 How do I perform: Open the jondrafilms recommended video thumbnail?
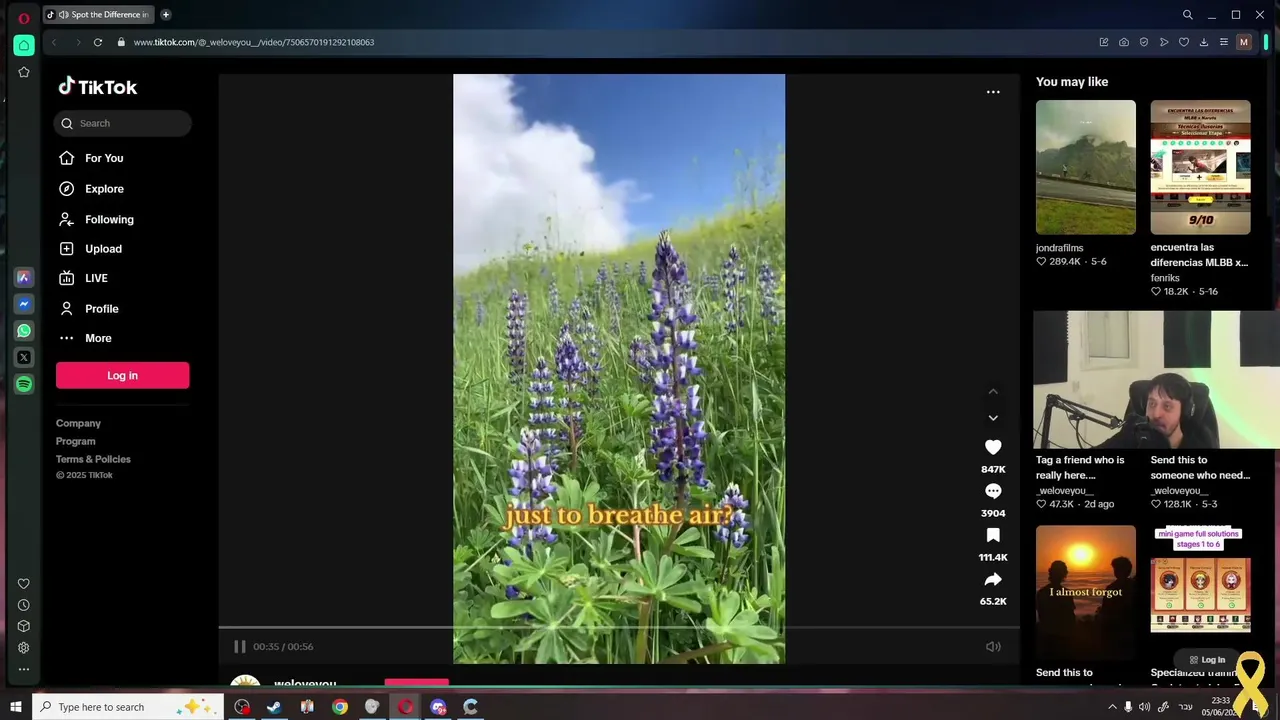click(x=1086, y=167)
